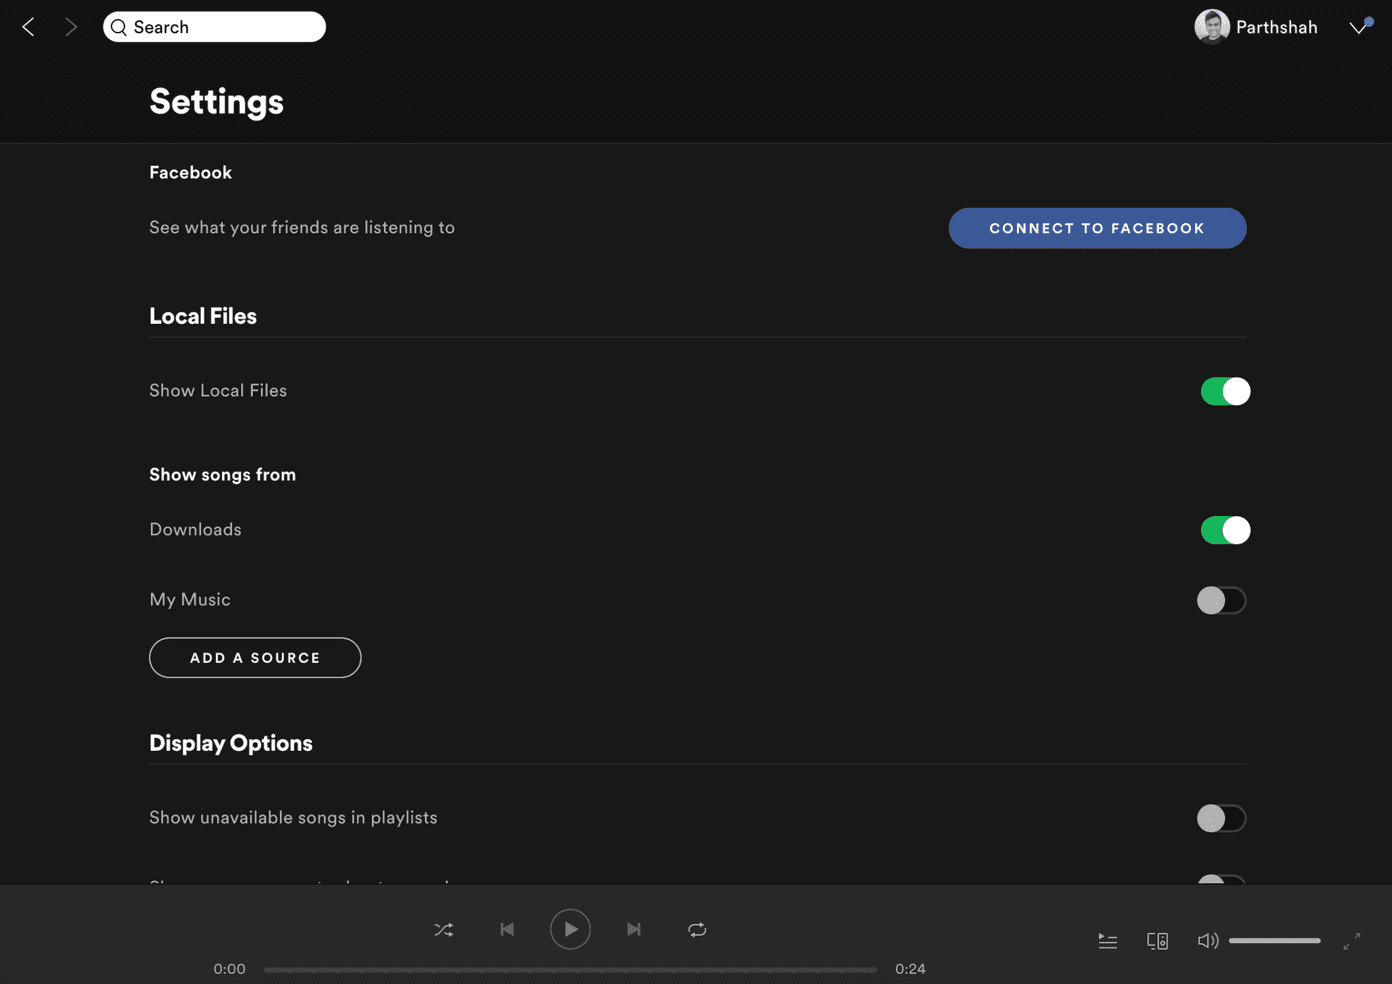Click the Display Options heading
Viewport: 1392px width, 984px height.
[231, 743]
